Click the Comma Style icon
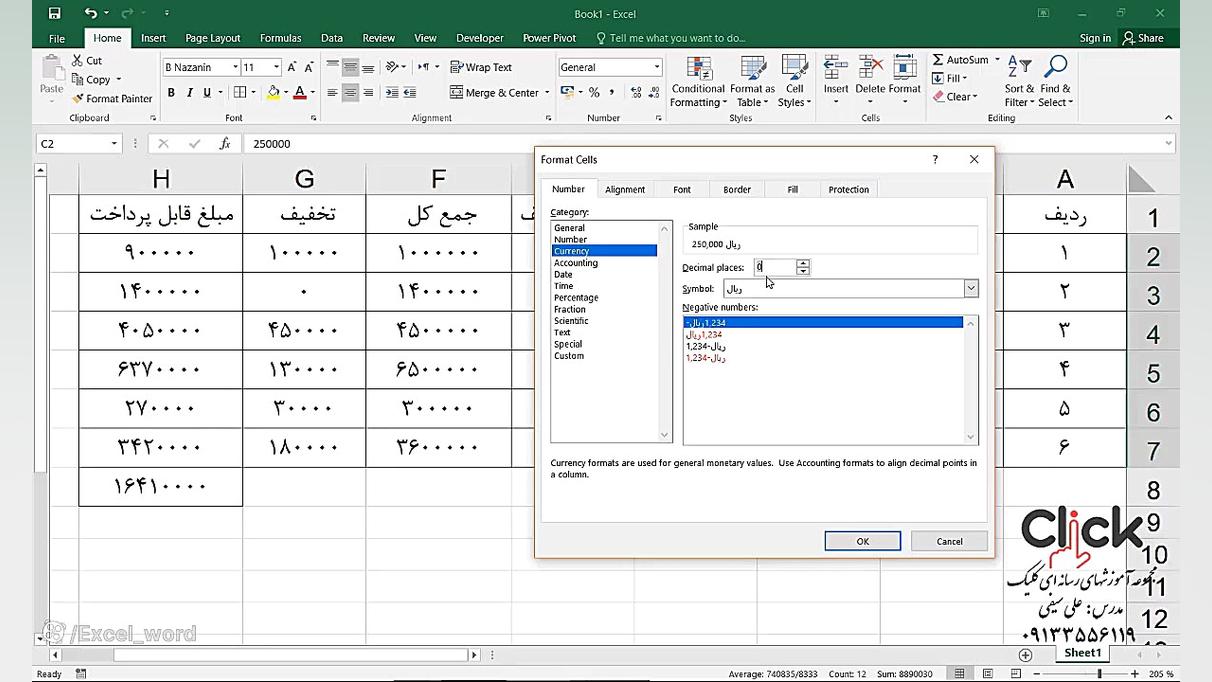This screenshot has width=1212, height=682. [612, 93]
